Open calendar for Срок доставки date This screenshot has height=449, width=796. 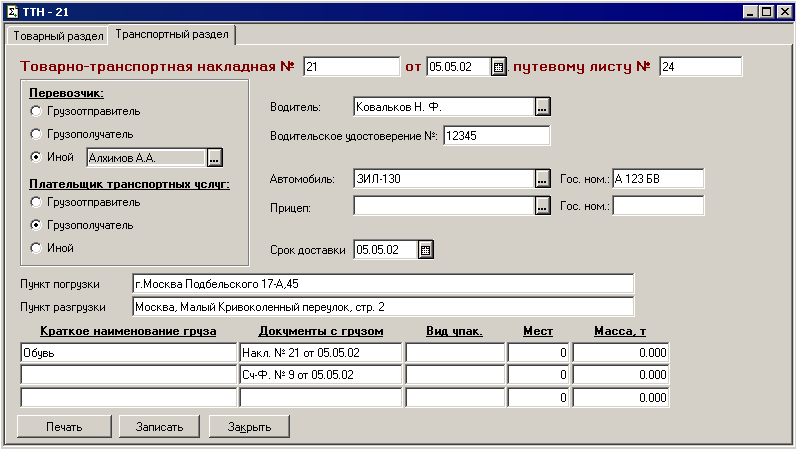pos(425,250)
